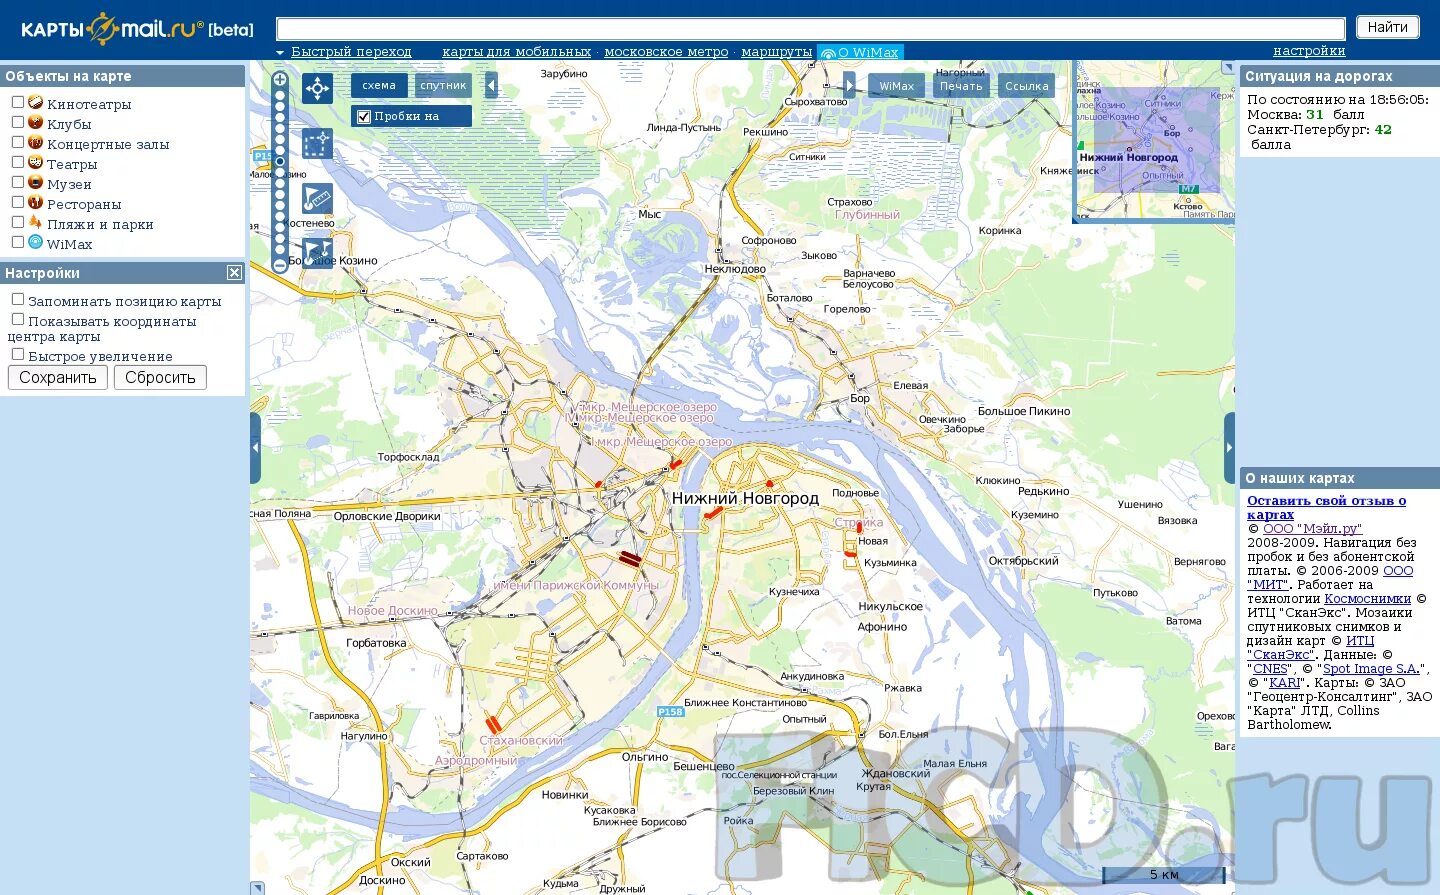Click the WiMax map toolbar button

[896, 86]
